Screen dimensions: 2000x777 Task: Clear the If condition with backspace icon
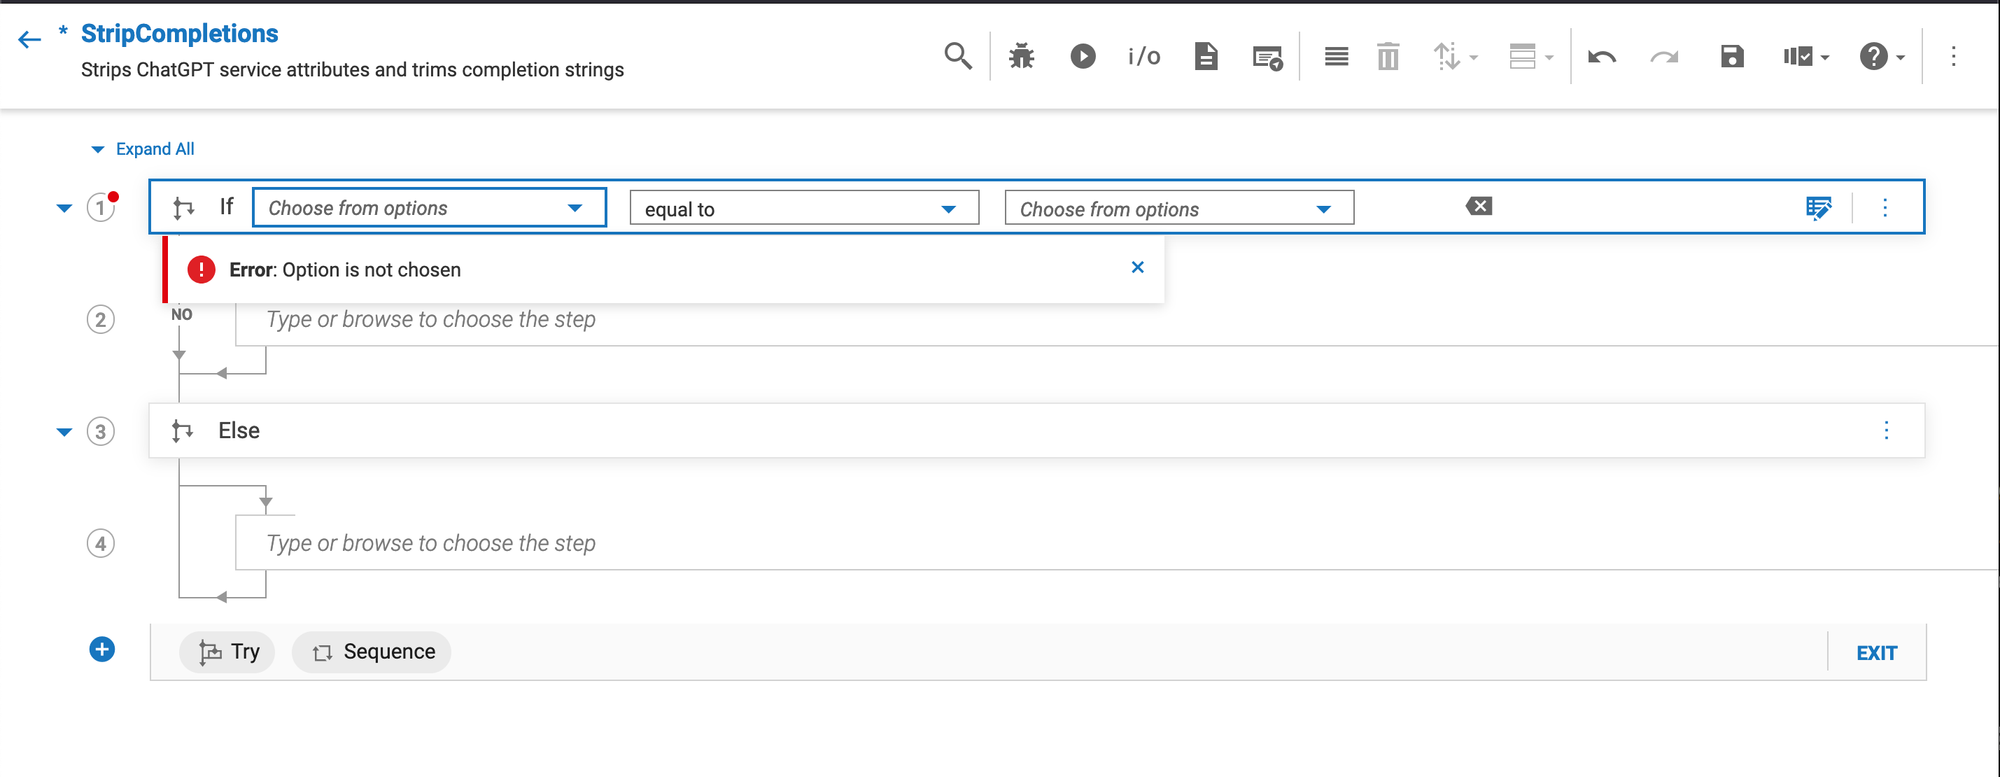pyautogui.click(x=1478, y=206)
